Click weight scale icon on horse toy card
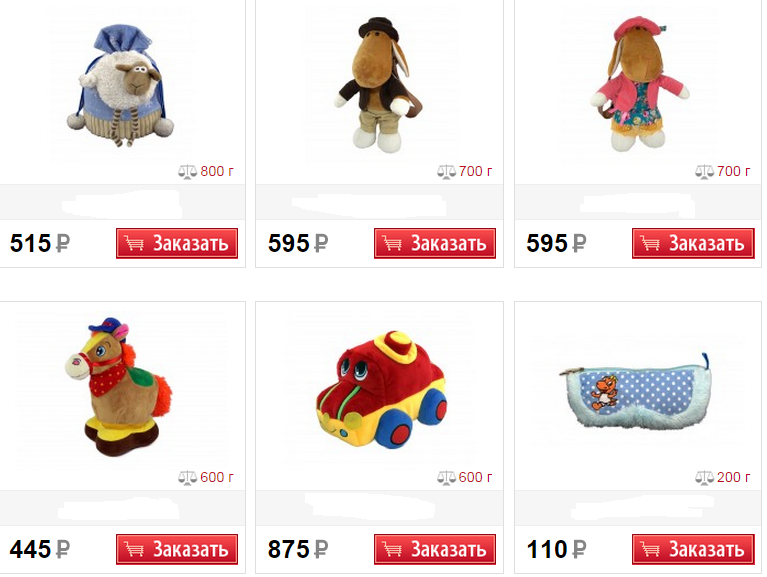The image size is (767, 577). pyautogui.click(x=187, y=477)
